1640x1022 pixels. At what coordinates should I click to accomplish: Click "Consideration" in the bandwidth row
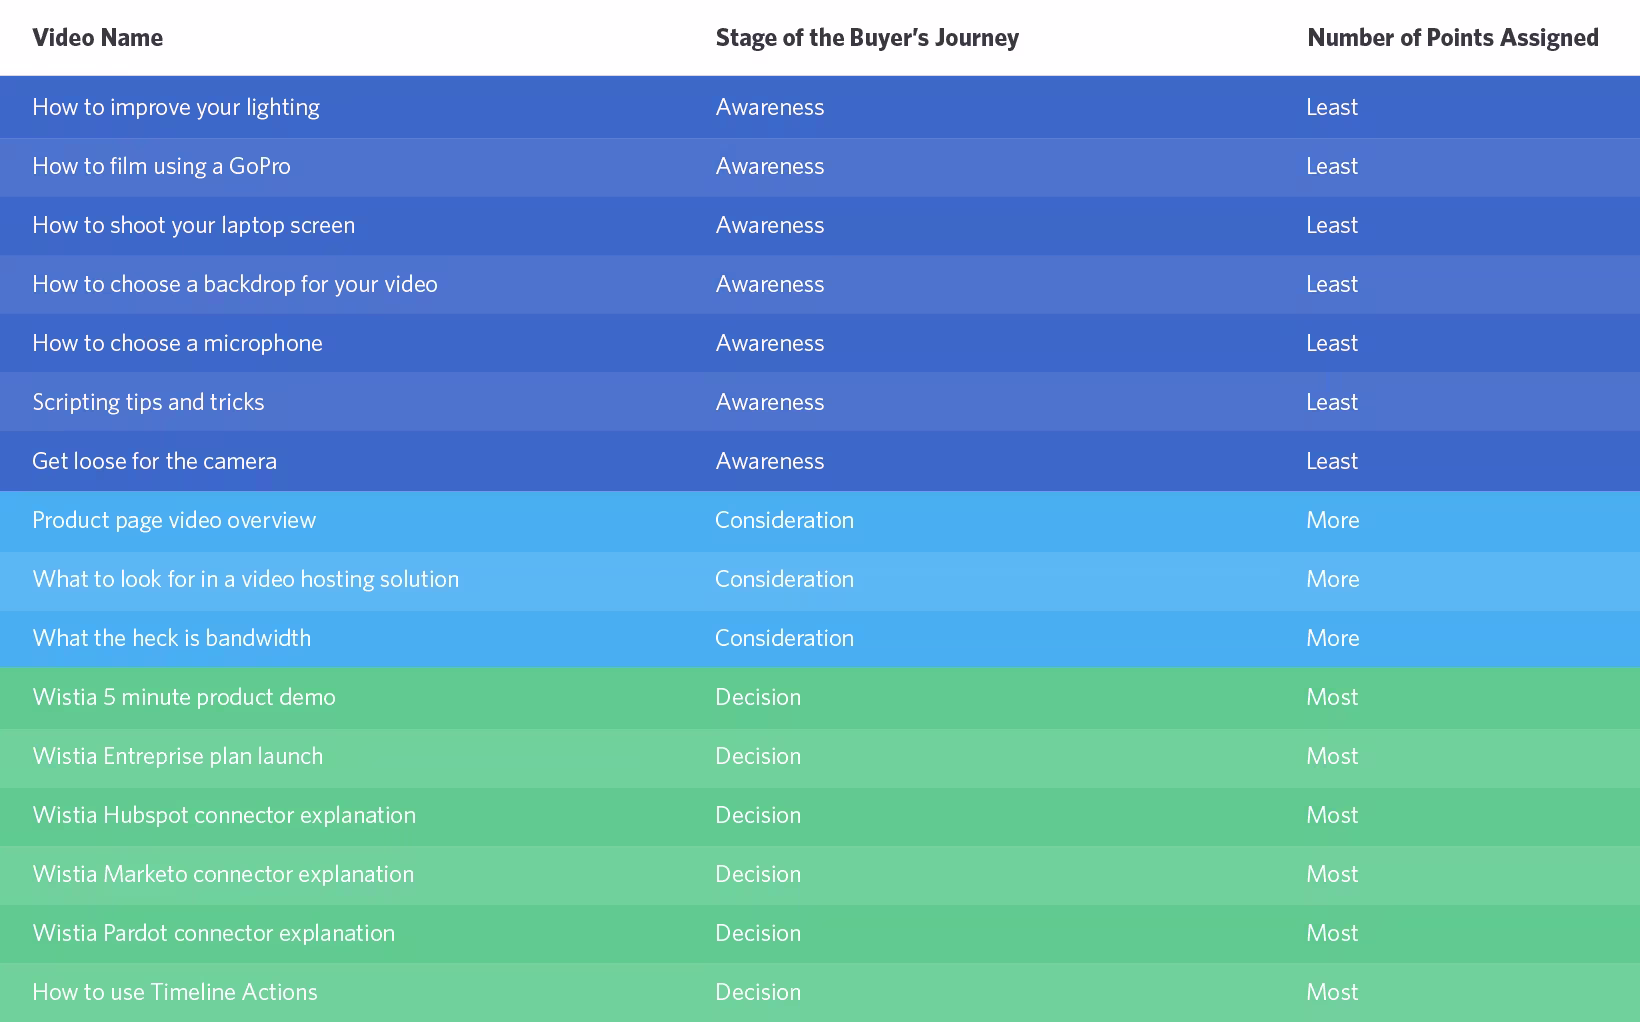pyautogui.click(x=784, y=638)
